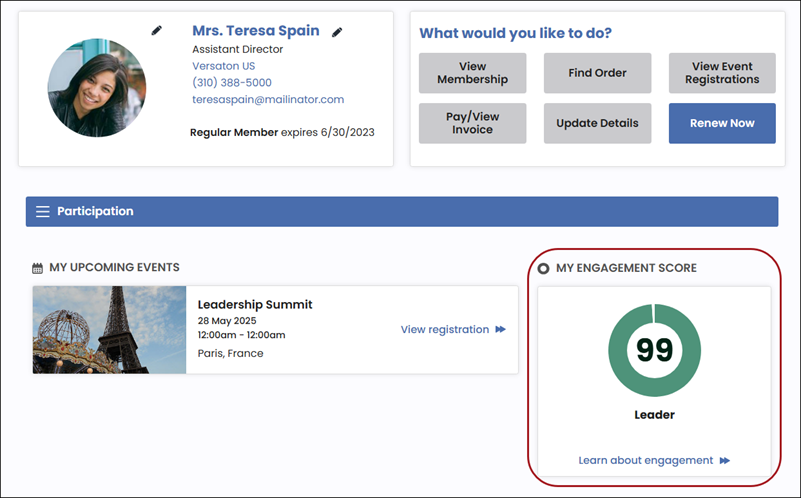The image size is (801, 498).
Task: Expand the Participation section header bar
Action: click(x=402, y=211)
